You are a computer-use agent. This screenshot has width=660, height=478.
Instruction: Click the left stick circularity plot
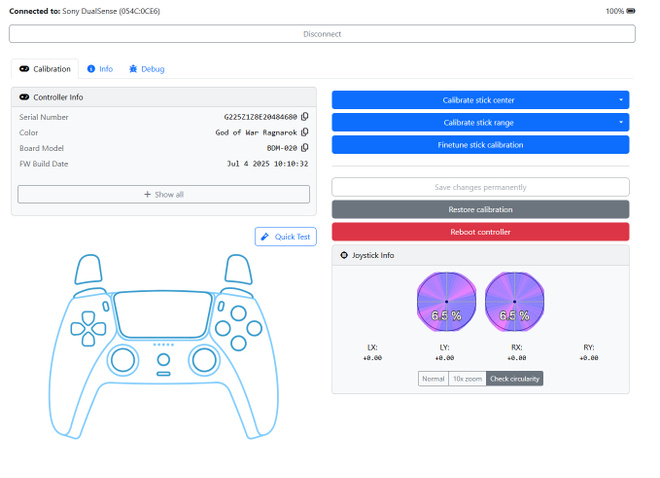click(x=447, y=302)
